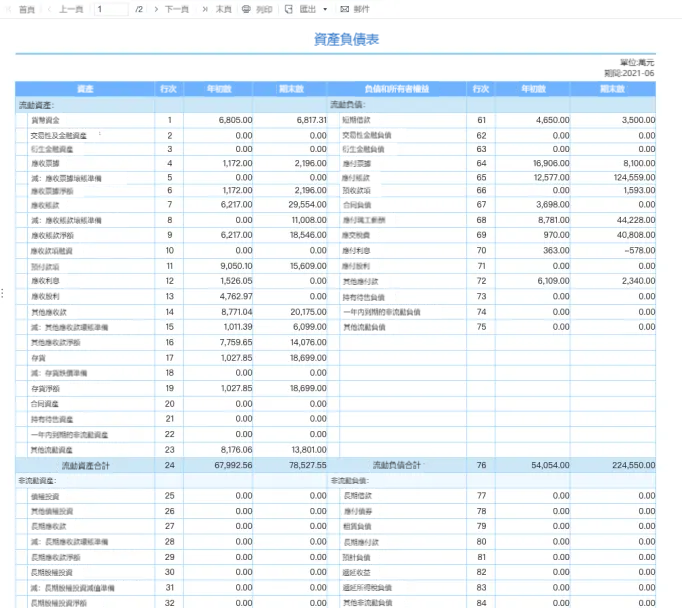Go to previous page arrow
The width and height of the screenshot is (682, 608).
tap(49, 9)
